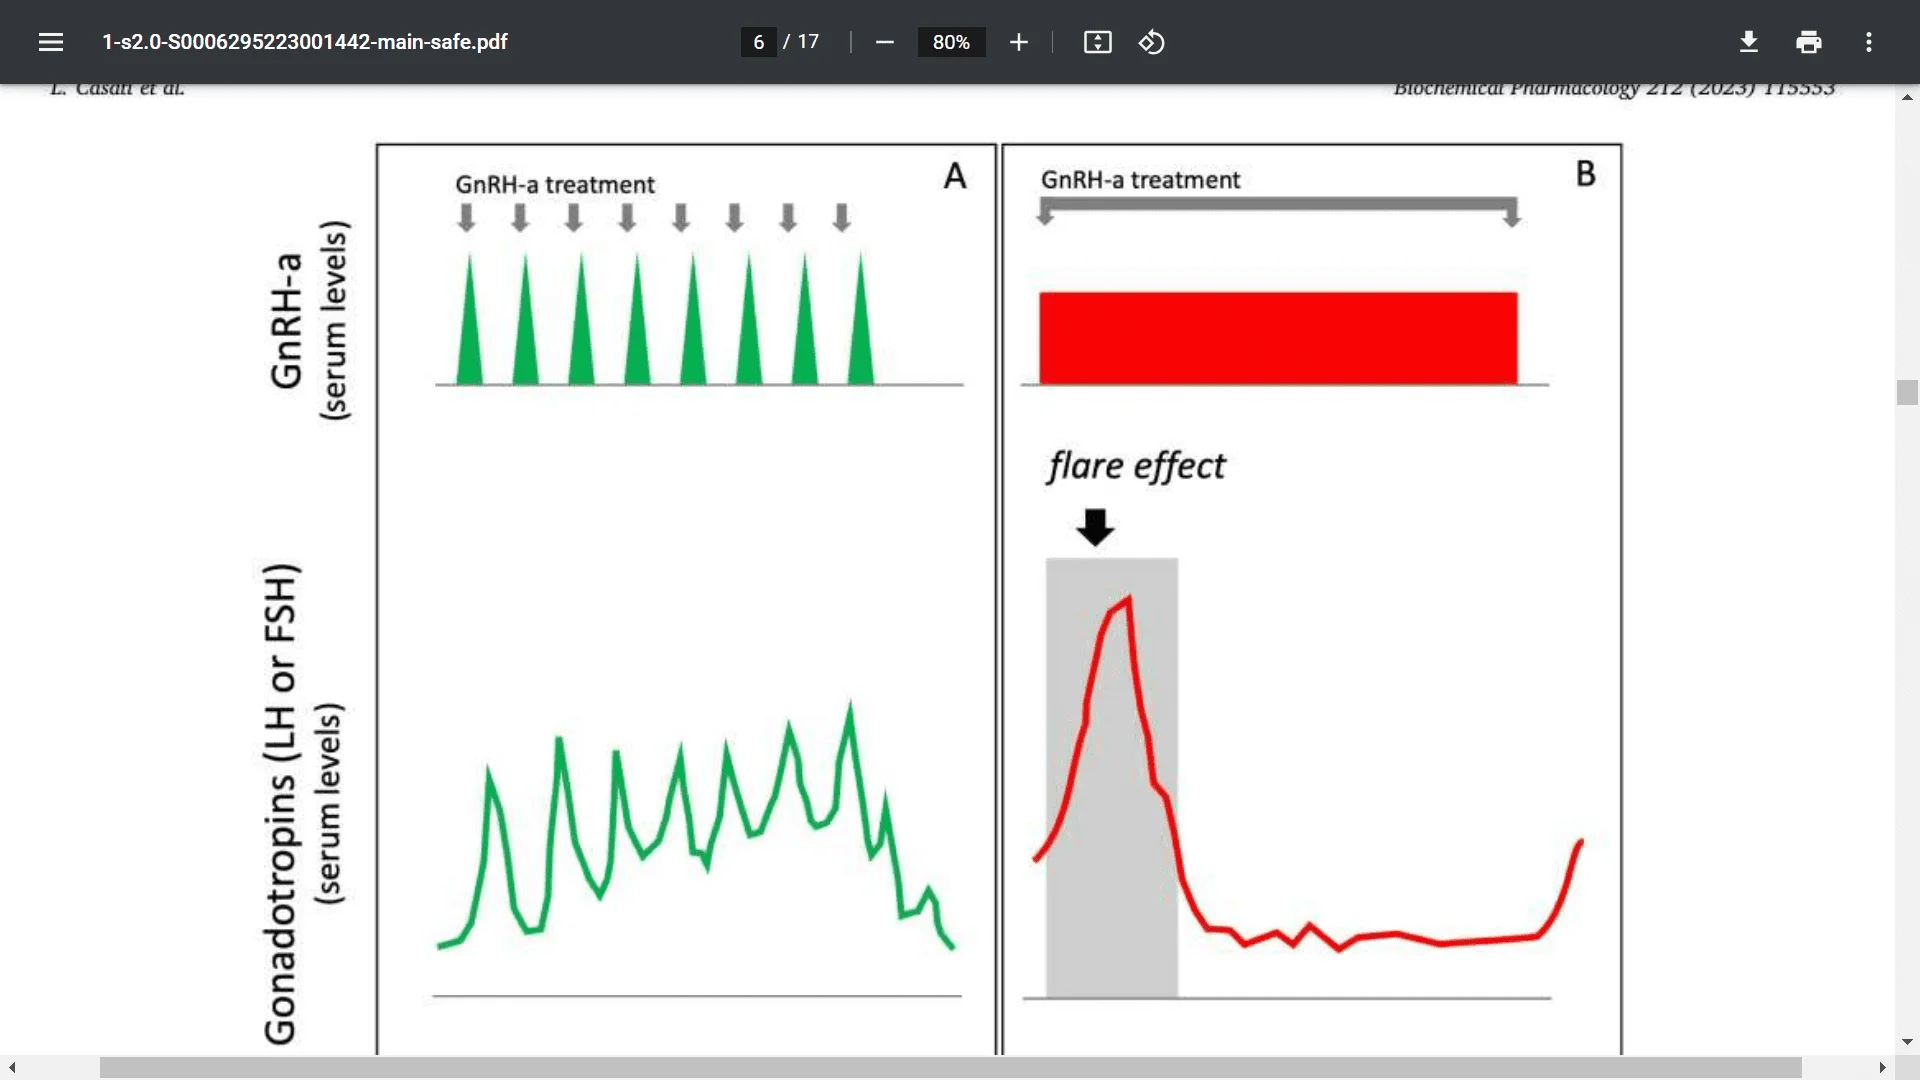Click the scroll up arrow

click(1907, 97)
